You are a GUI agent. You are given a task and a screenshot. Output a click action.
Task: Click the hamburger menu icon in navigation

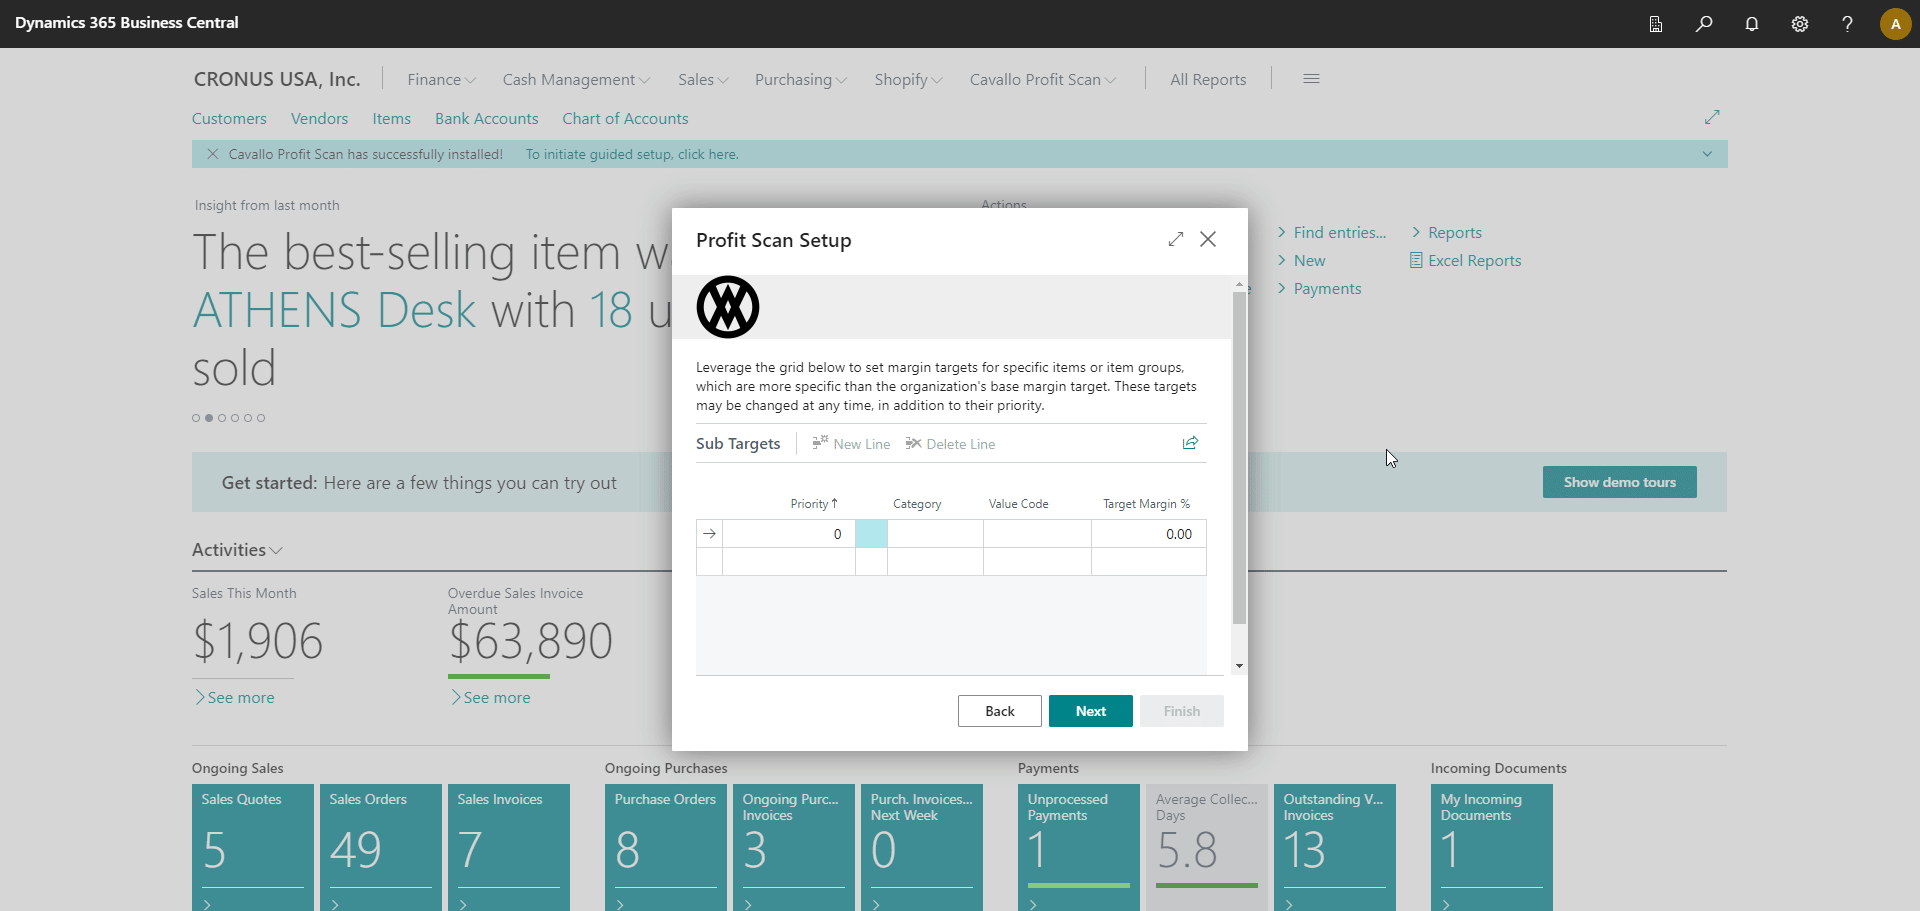pos(1311,79)
